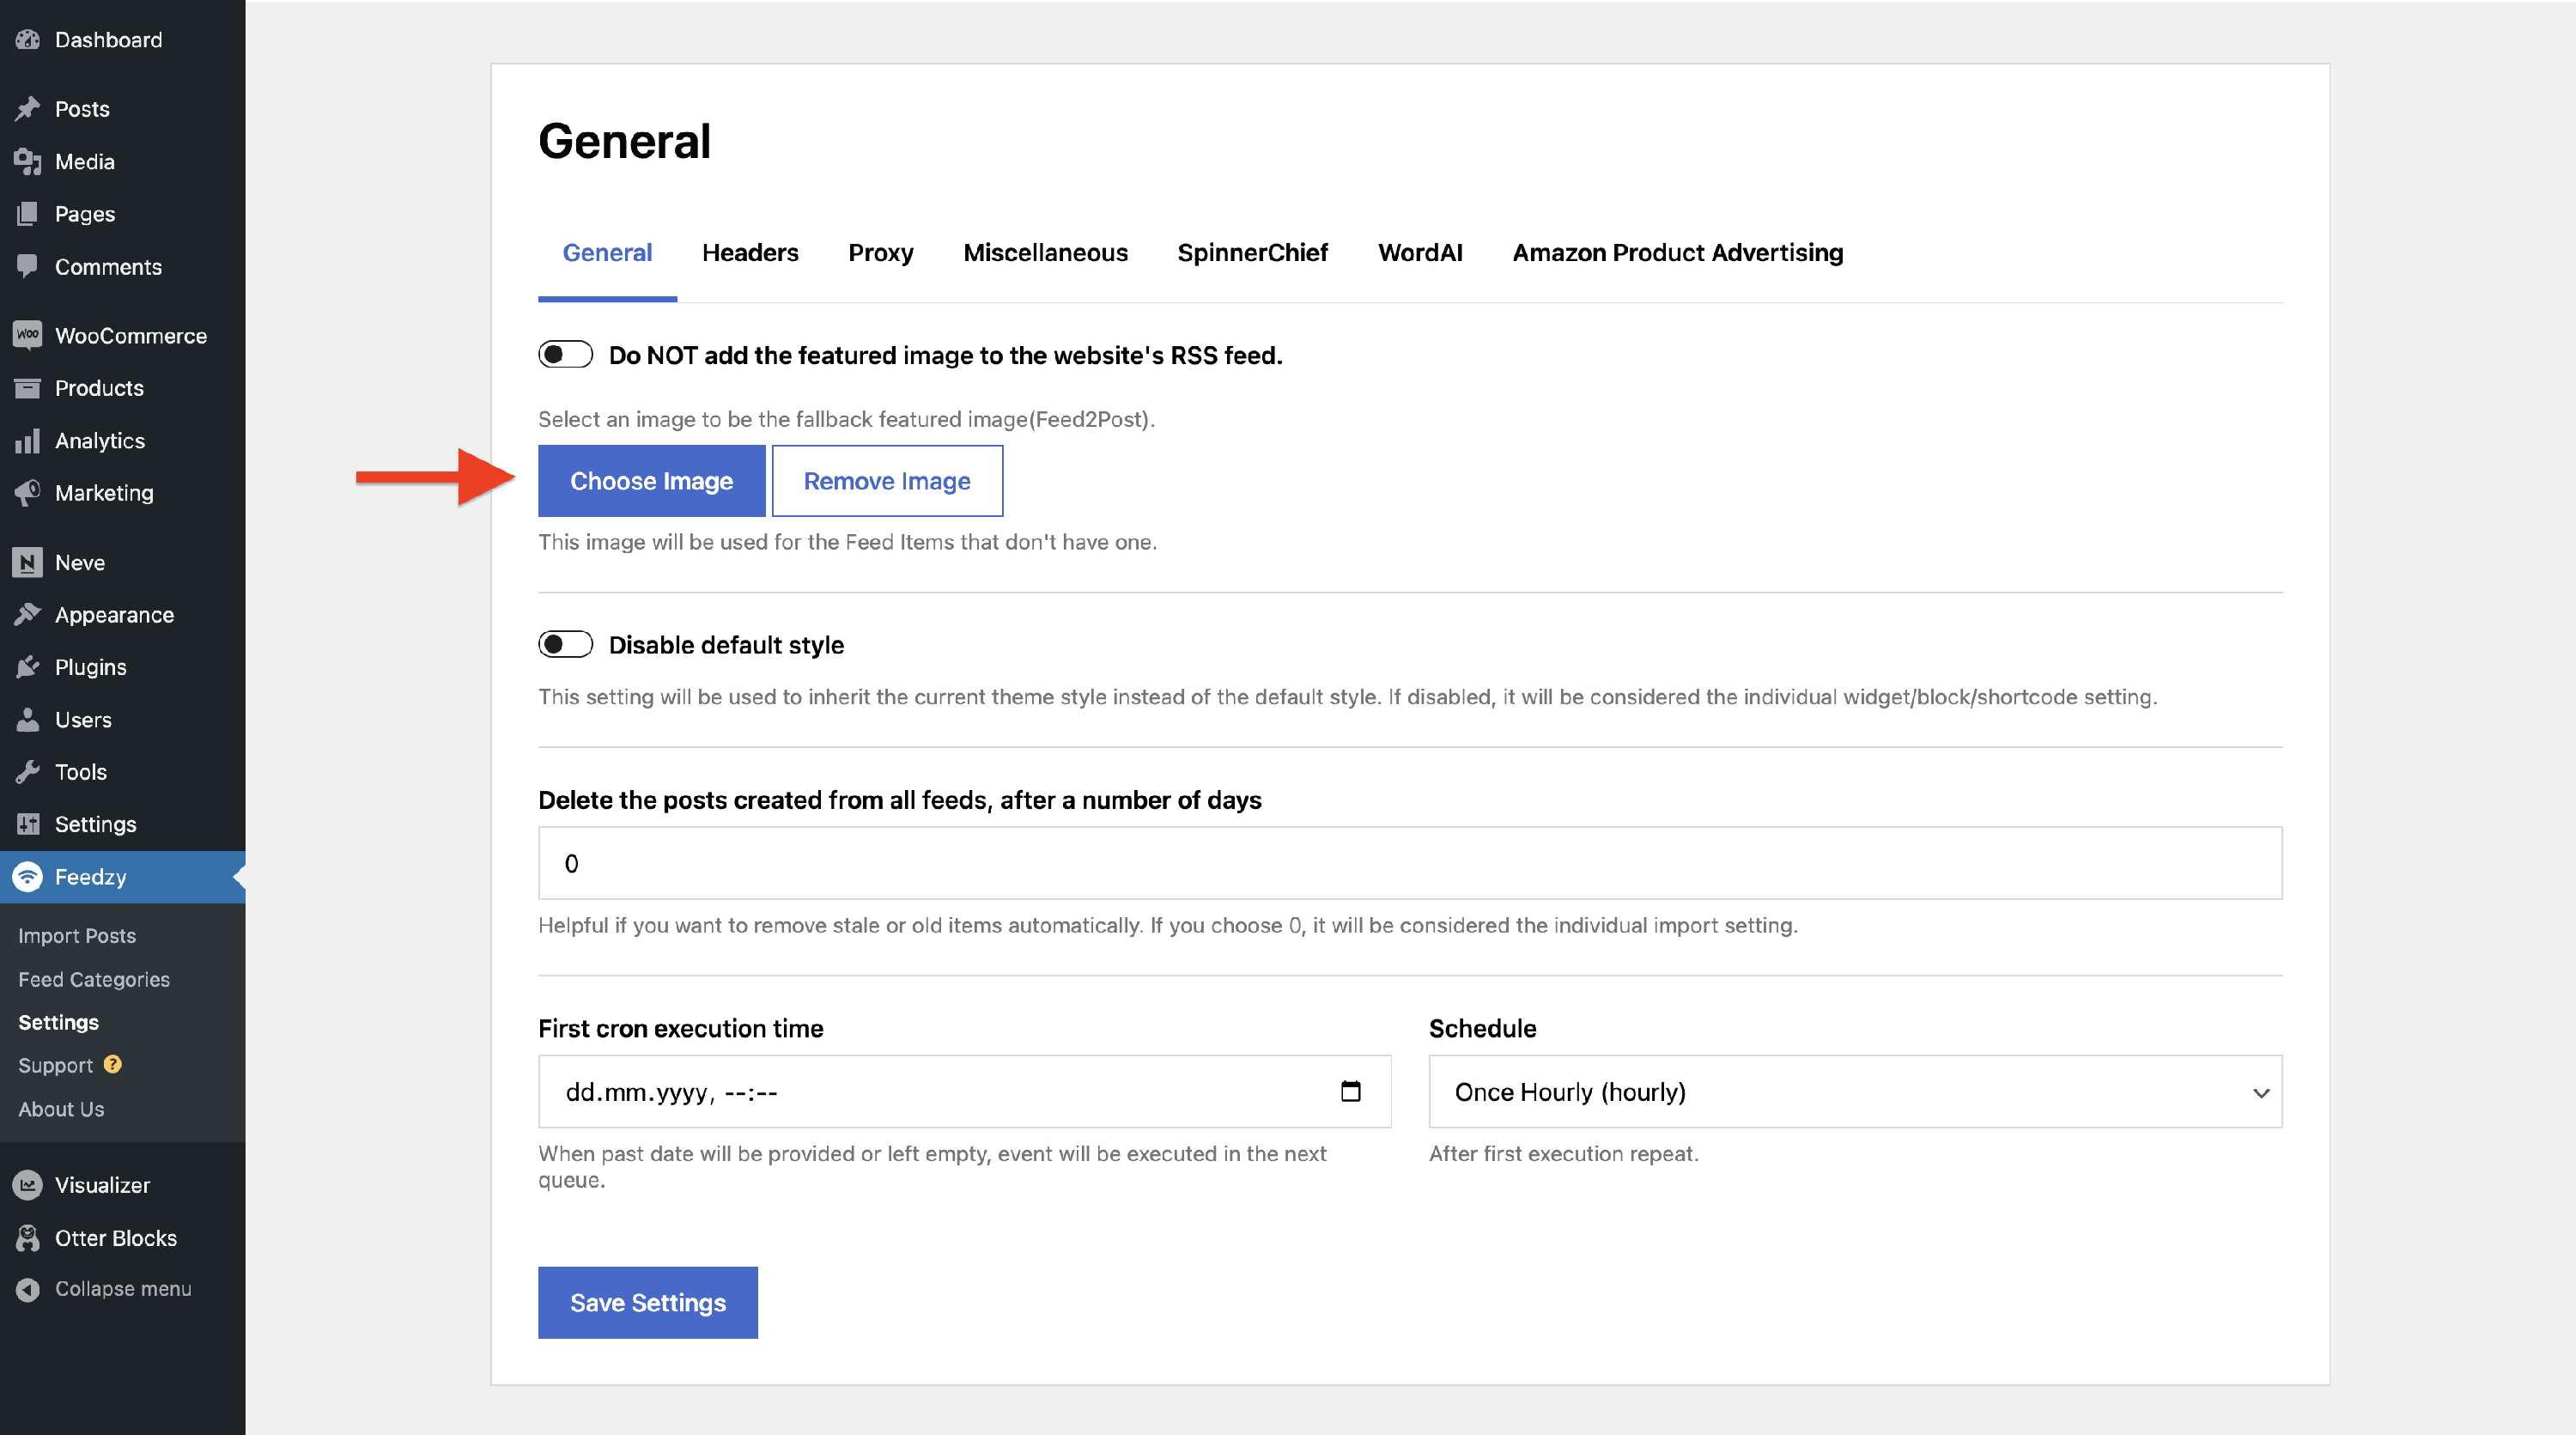Open Visualizer via its chart icon
Image resolution: width=2576 pixels, height=1435 pixels.
(27, 1185)
